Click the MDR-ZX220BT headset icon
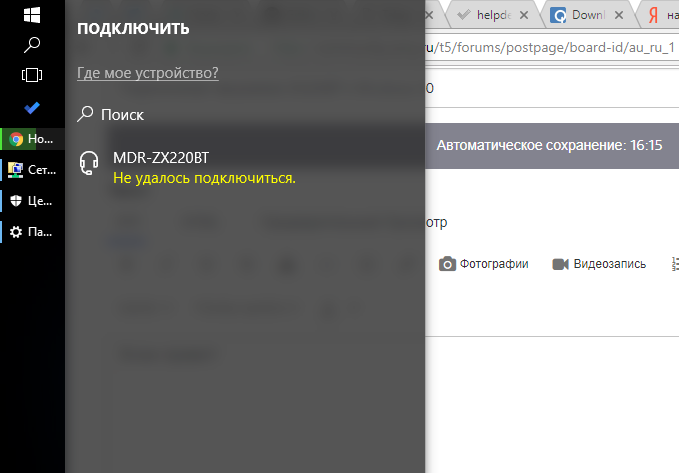This screenshot has width=679, height=473. click(89, 163)
